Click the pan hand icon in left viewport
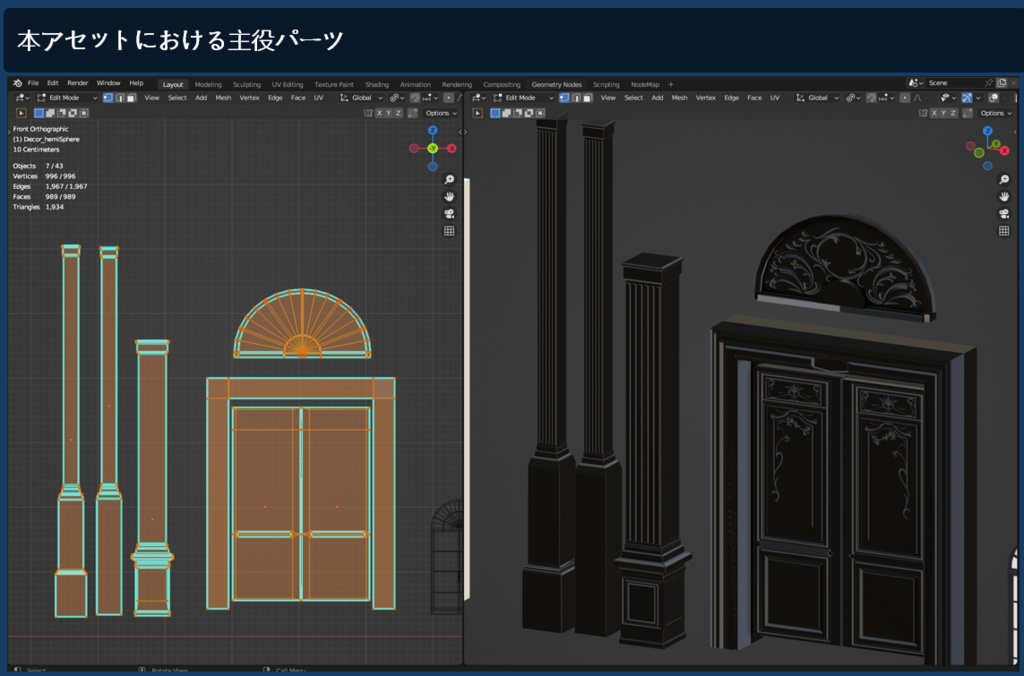Screen dimensions: 1024x676 point(449,197)
